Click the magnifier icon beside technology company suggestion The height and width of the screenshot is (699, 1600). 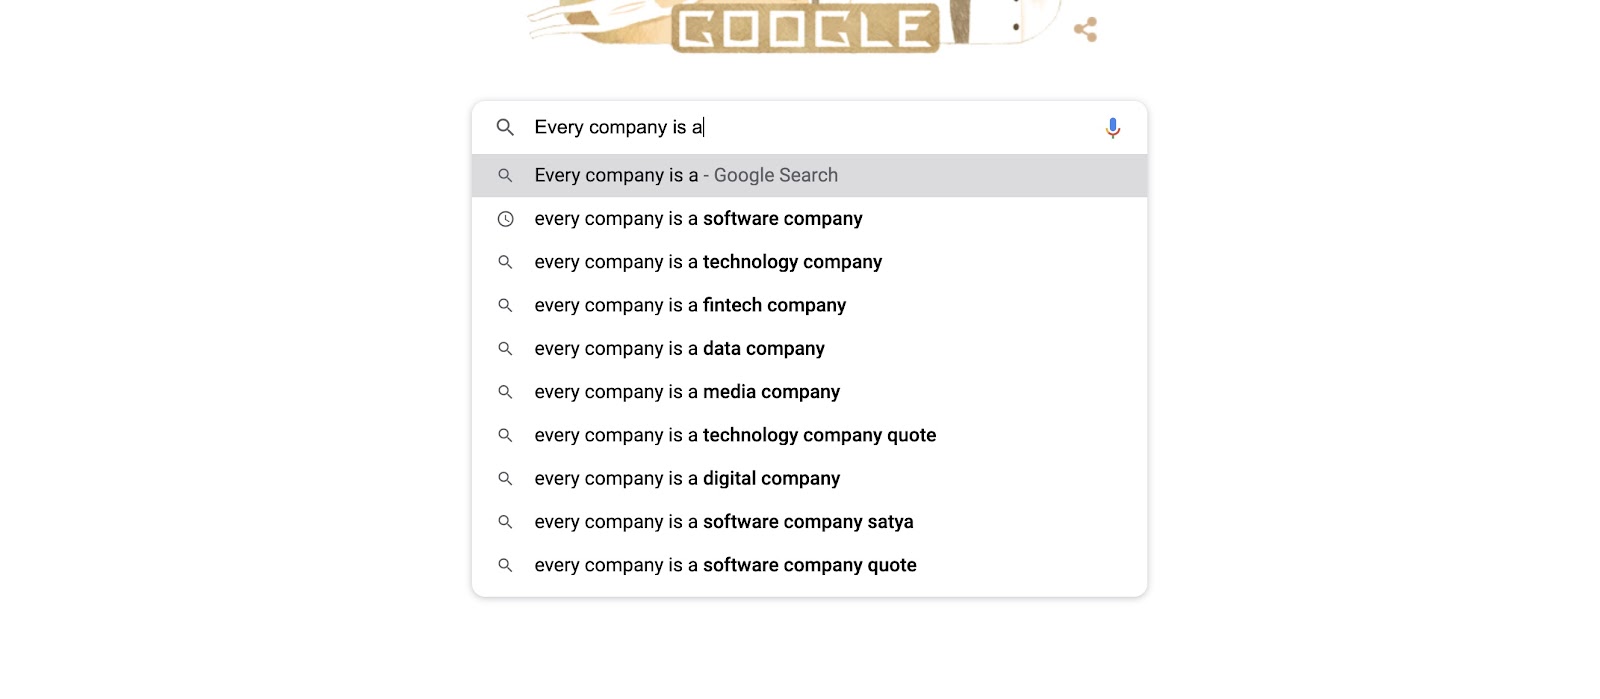coord(505,262)
